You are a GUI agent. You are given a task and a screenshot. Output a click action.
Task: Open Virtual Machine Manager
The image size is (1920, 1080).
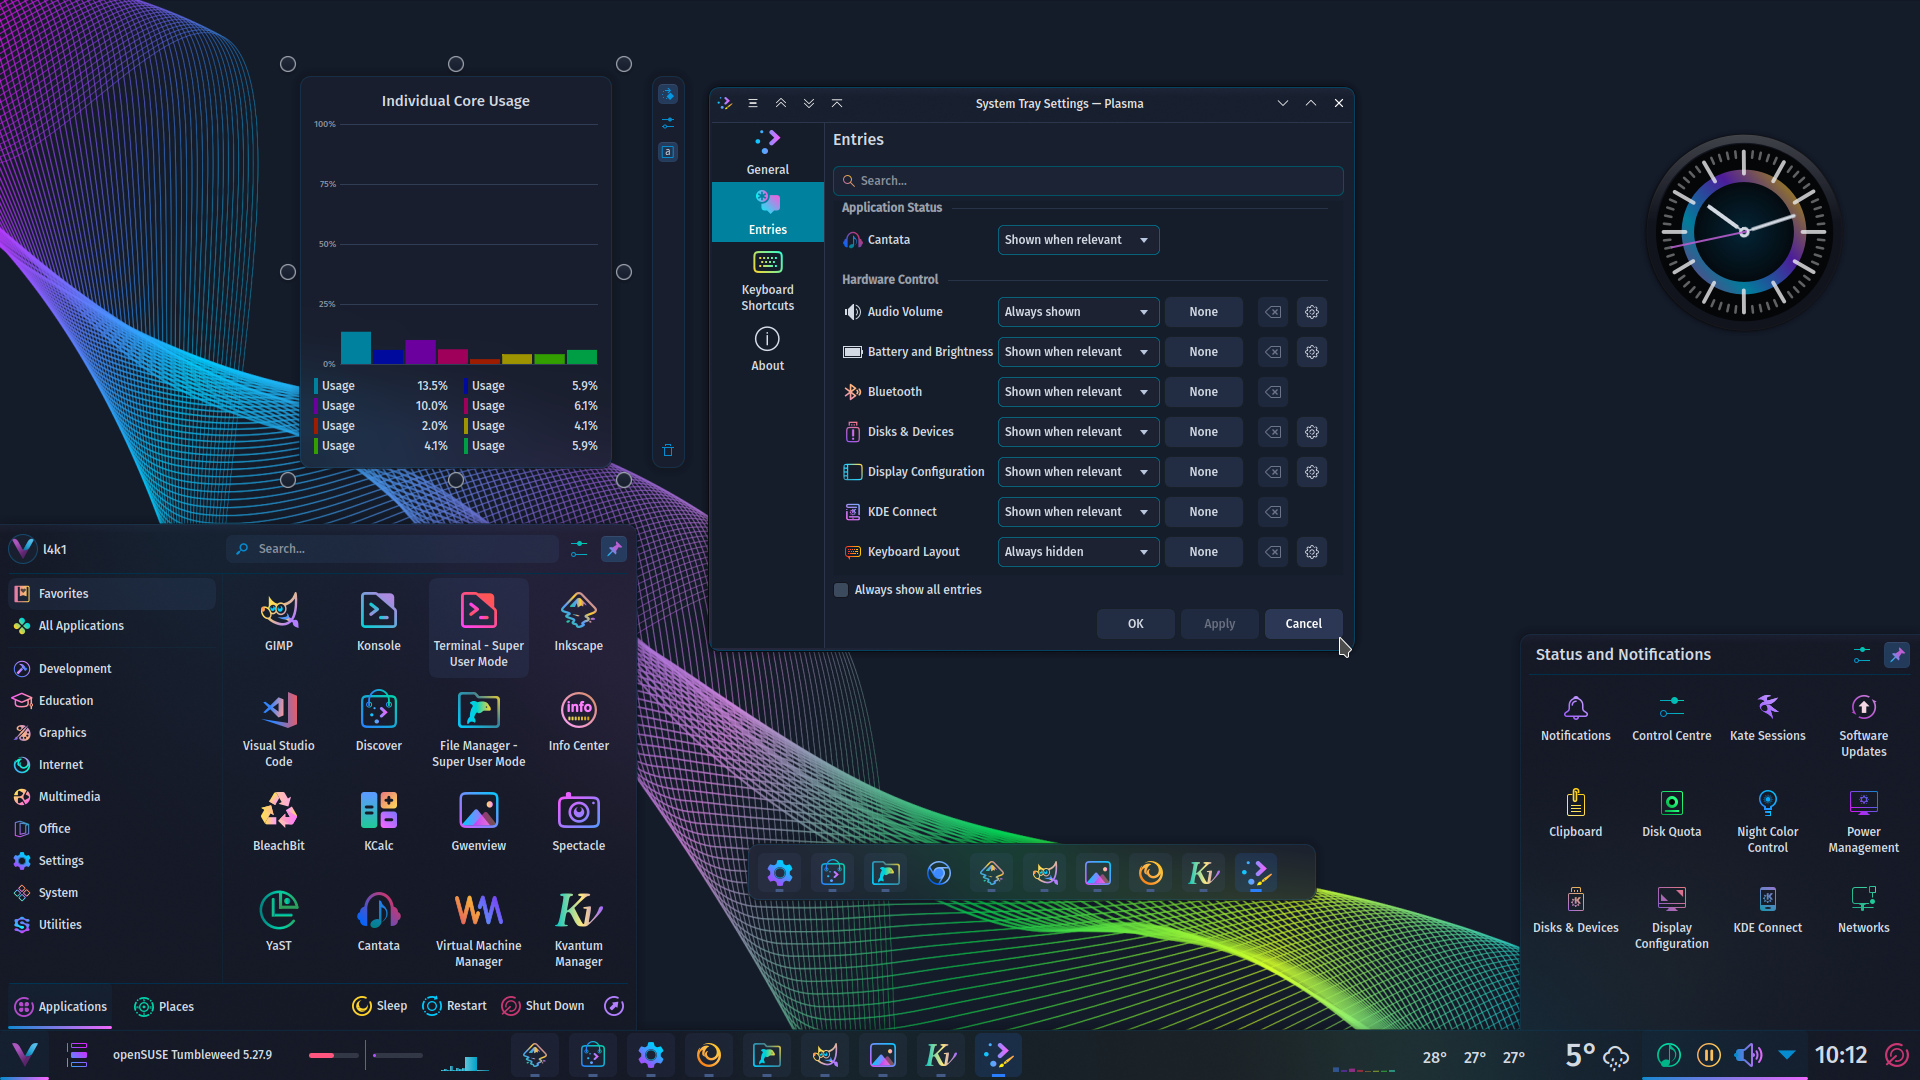(479, 929)
